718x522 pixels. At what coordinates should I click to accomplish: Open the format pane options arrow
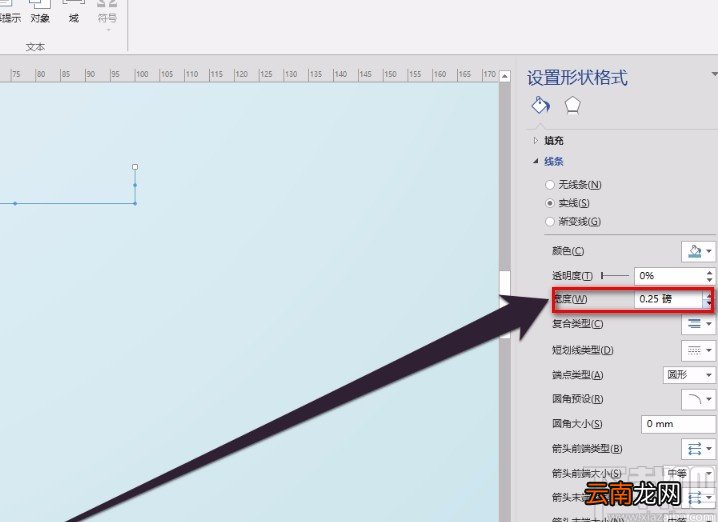click(x=714, y=74)
